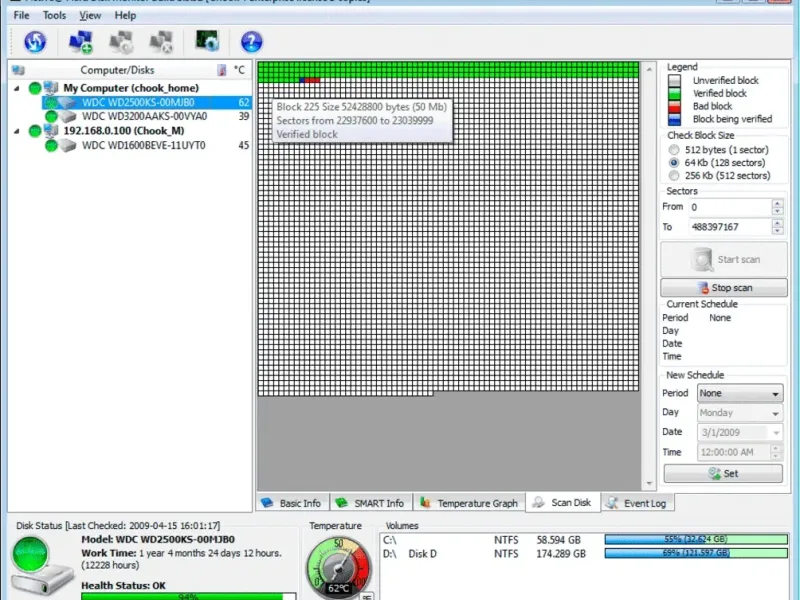The height and width of the screenshot is (600, 800).
Task: Click the Sectors To field showing 488397167
Action: (730, 227)
